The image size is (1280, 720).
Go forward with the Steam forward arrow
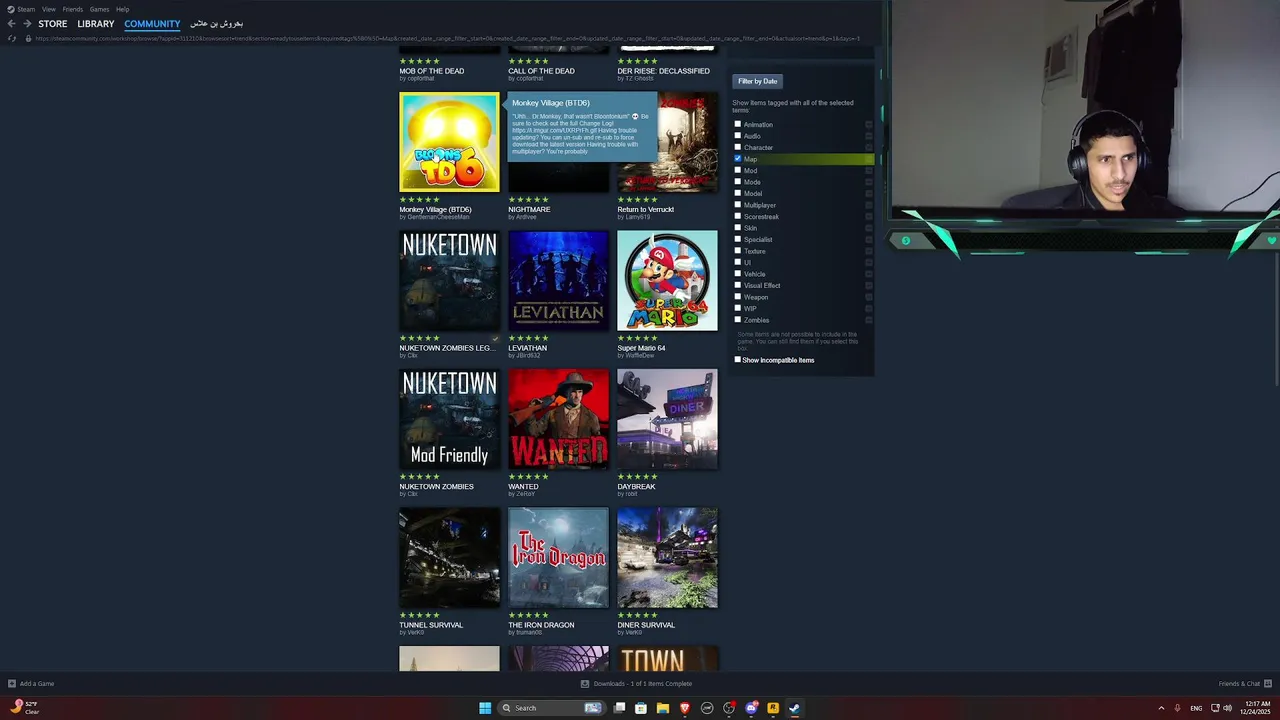tap(27, 24)
